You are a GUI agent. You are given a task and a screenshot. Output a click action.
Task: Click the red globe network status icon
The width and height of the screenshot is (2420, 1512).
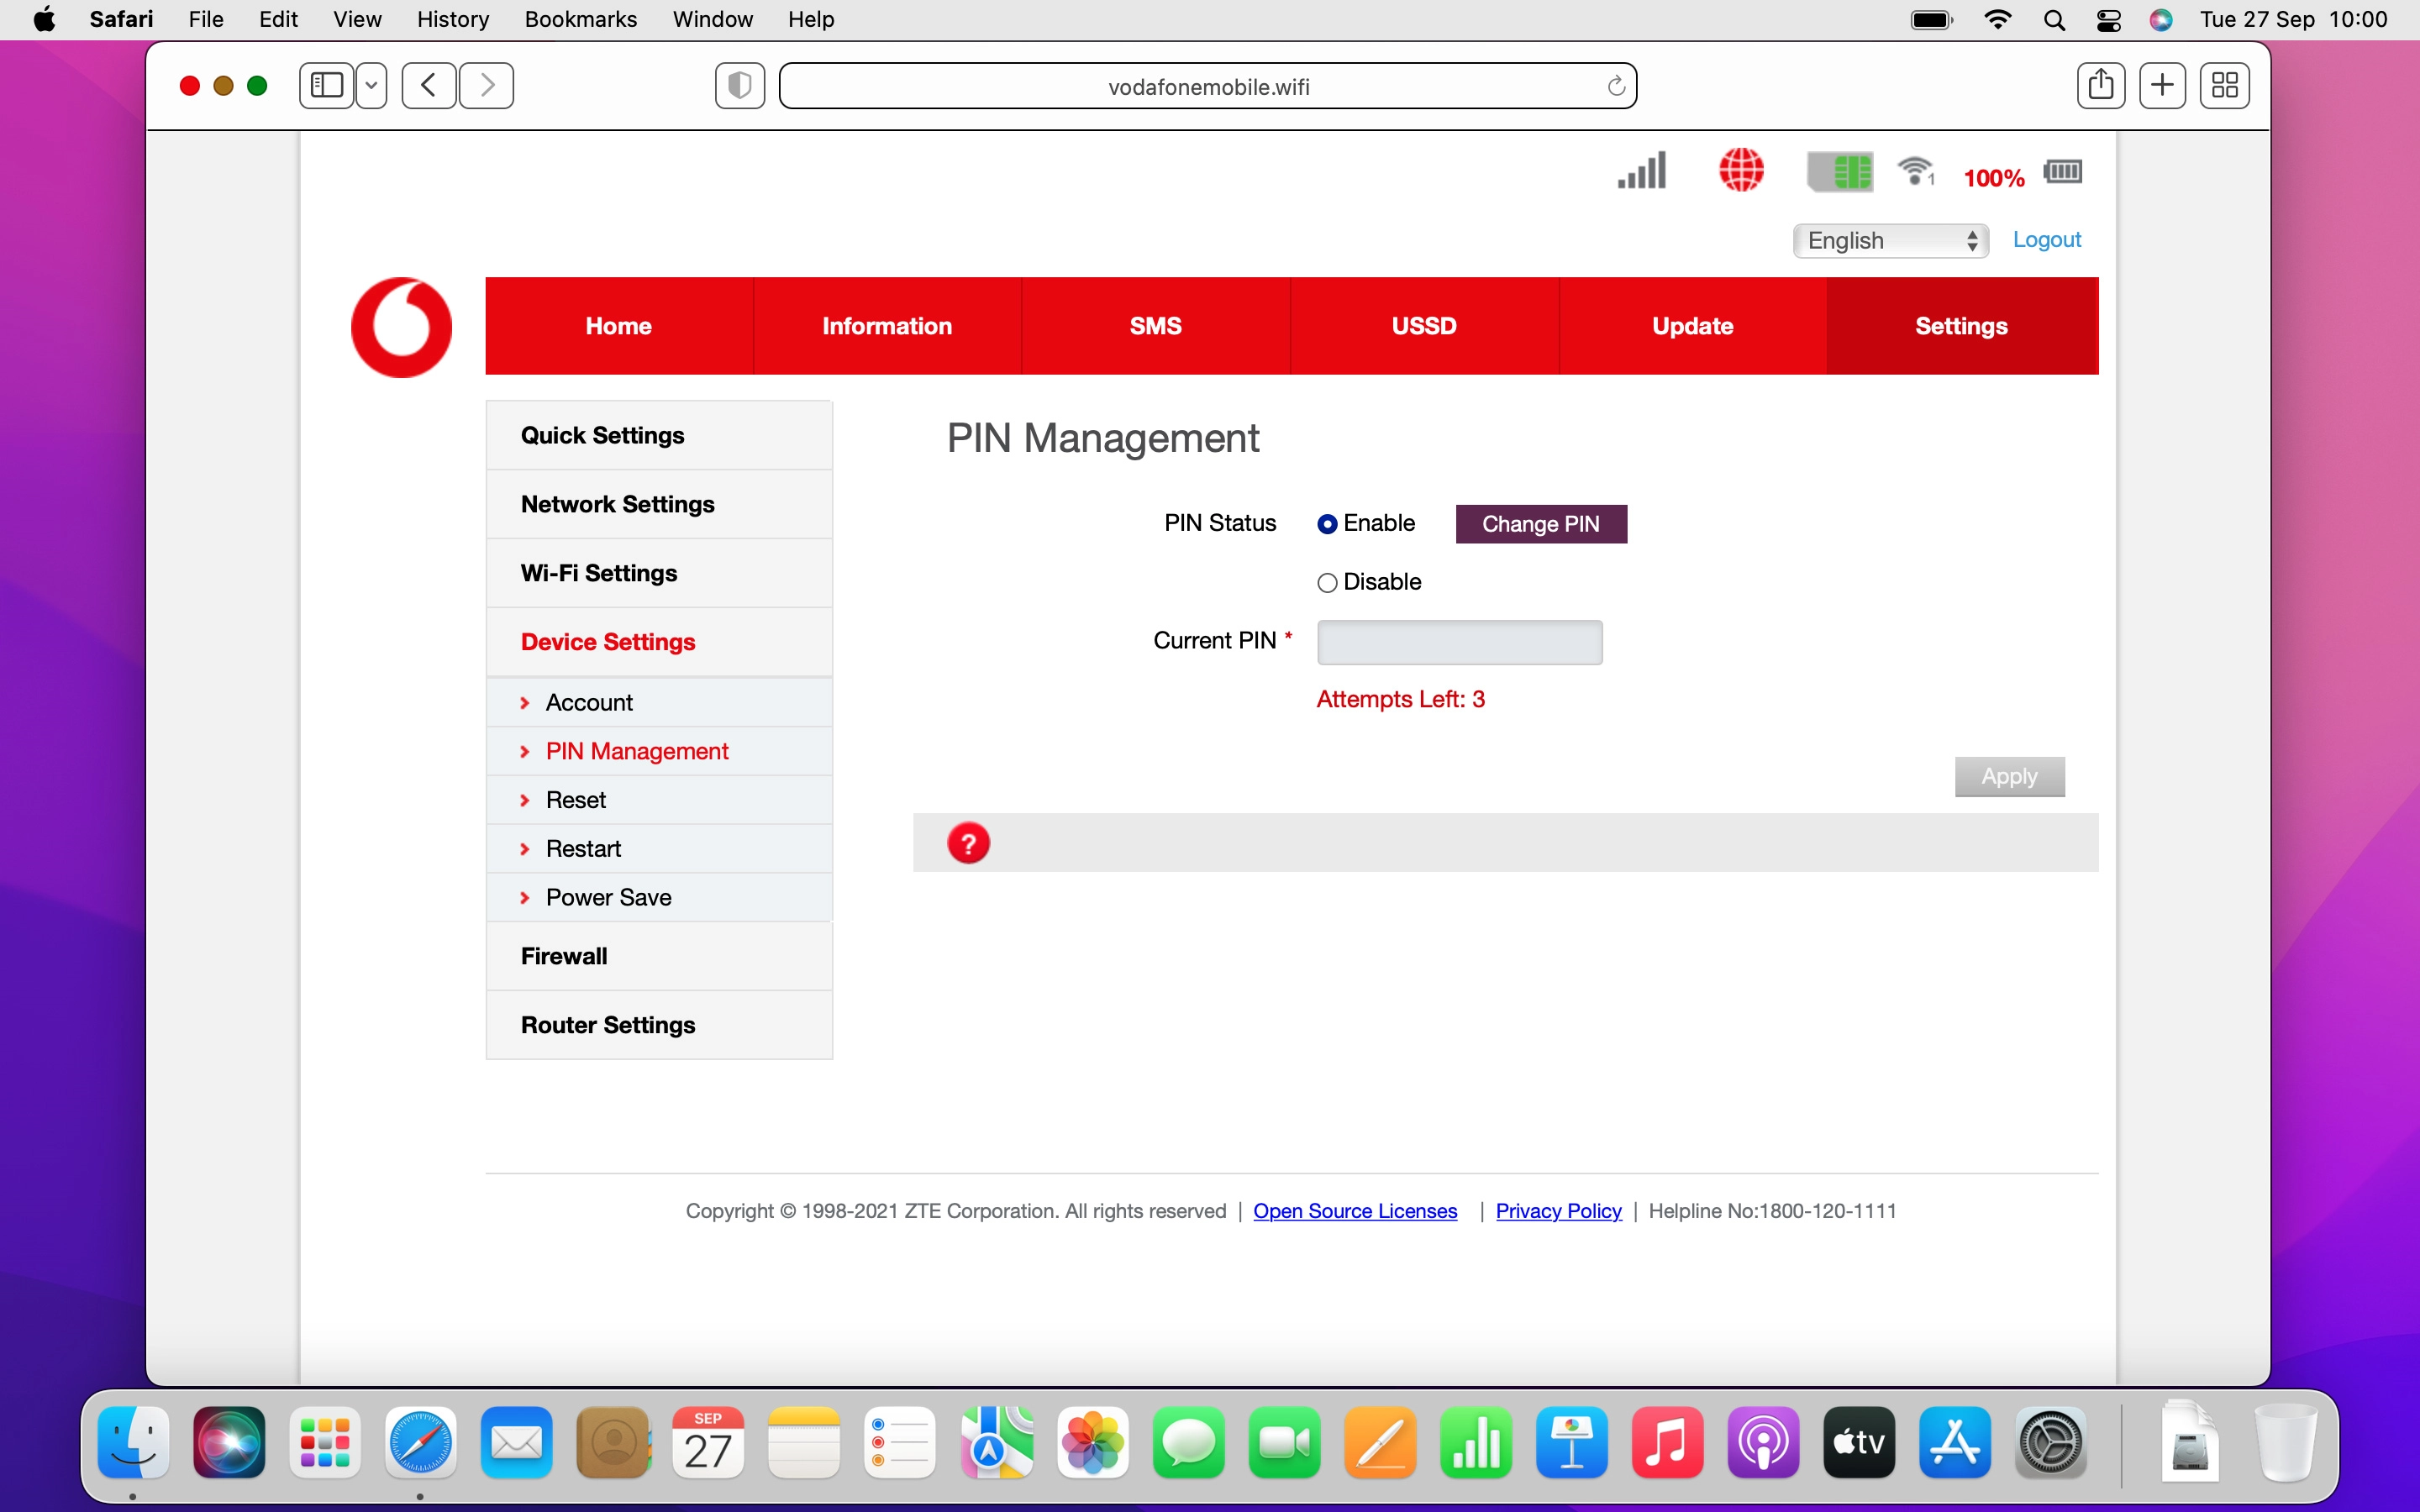(1741, 170)
